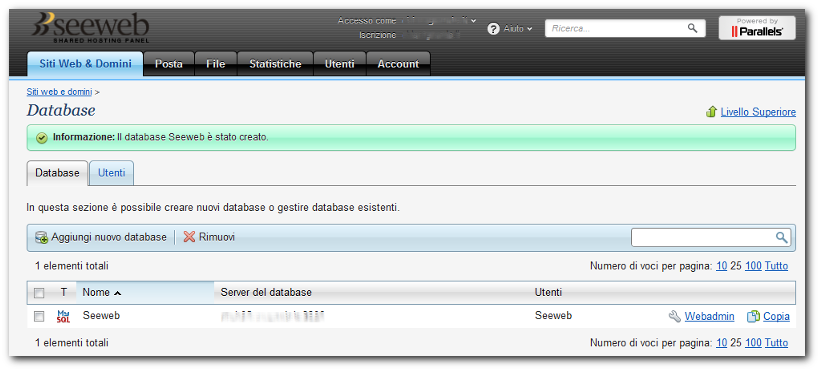
Task: Click the Utenti column header
Action: pyautogui.click(x=548, y=292)
